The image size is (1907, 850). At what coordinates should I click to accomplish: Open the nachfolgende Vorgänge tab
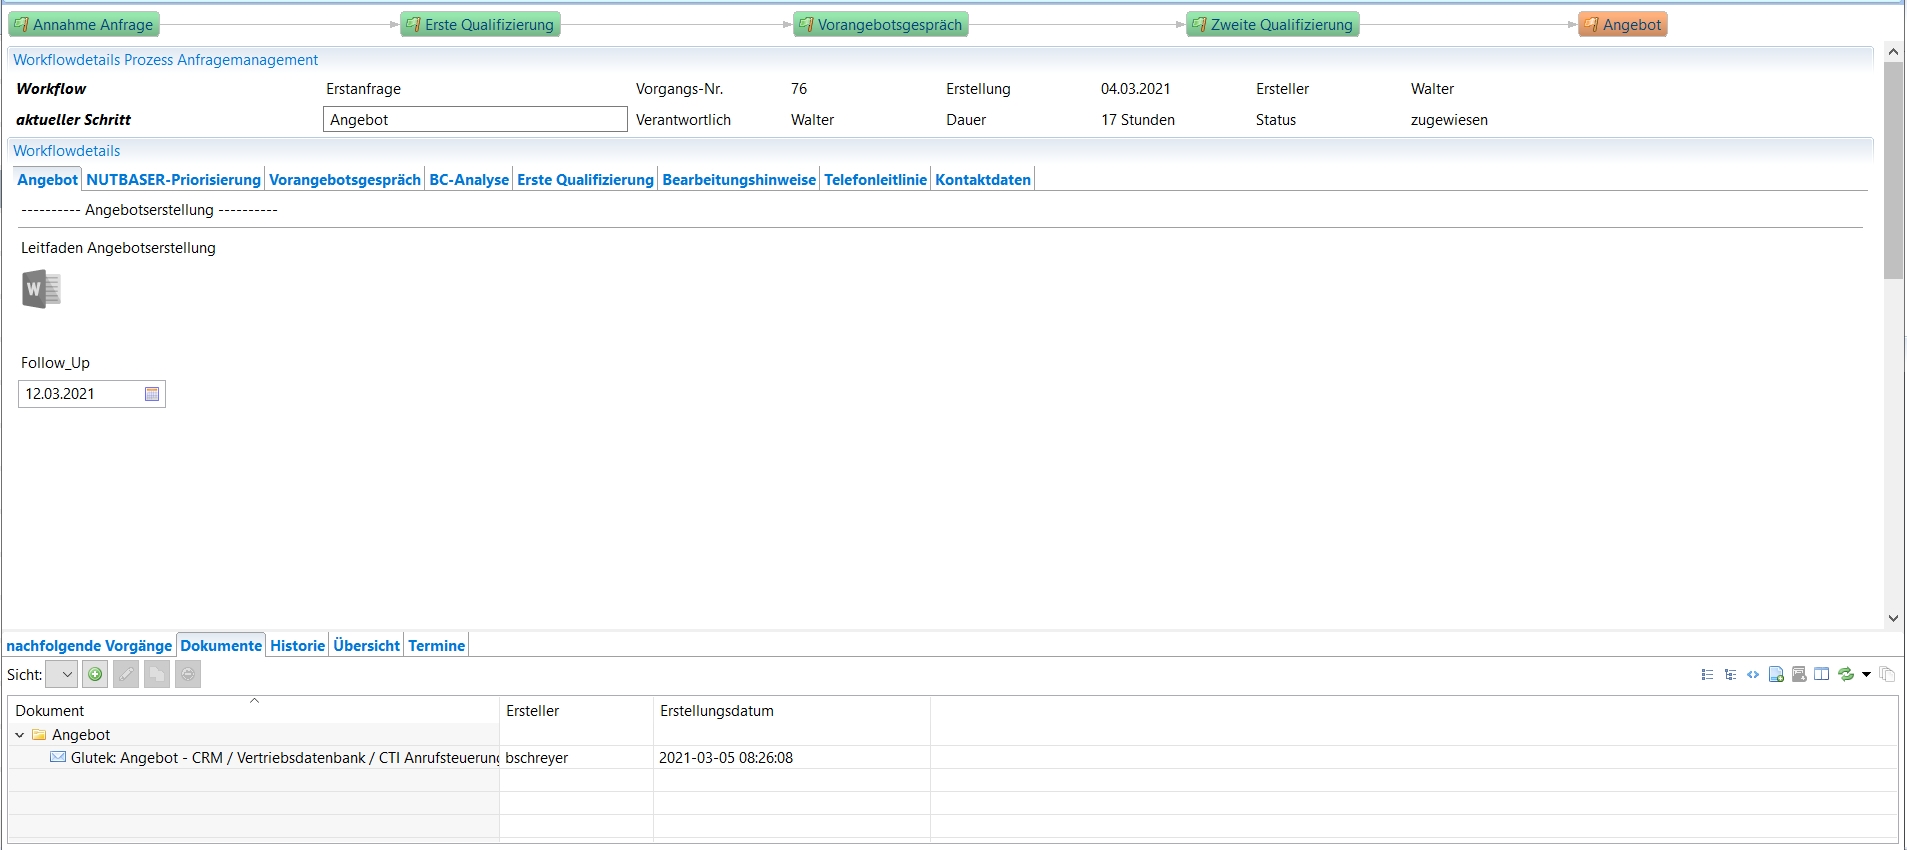tap(89, 646)
